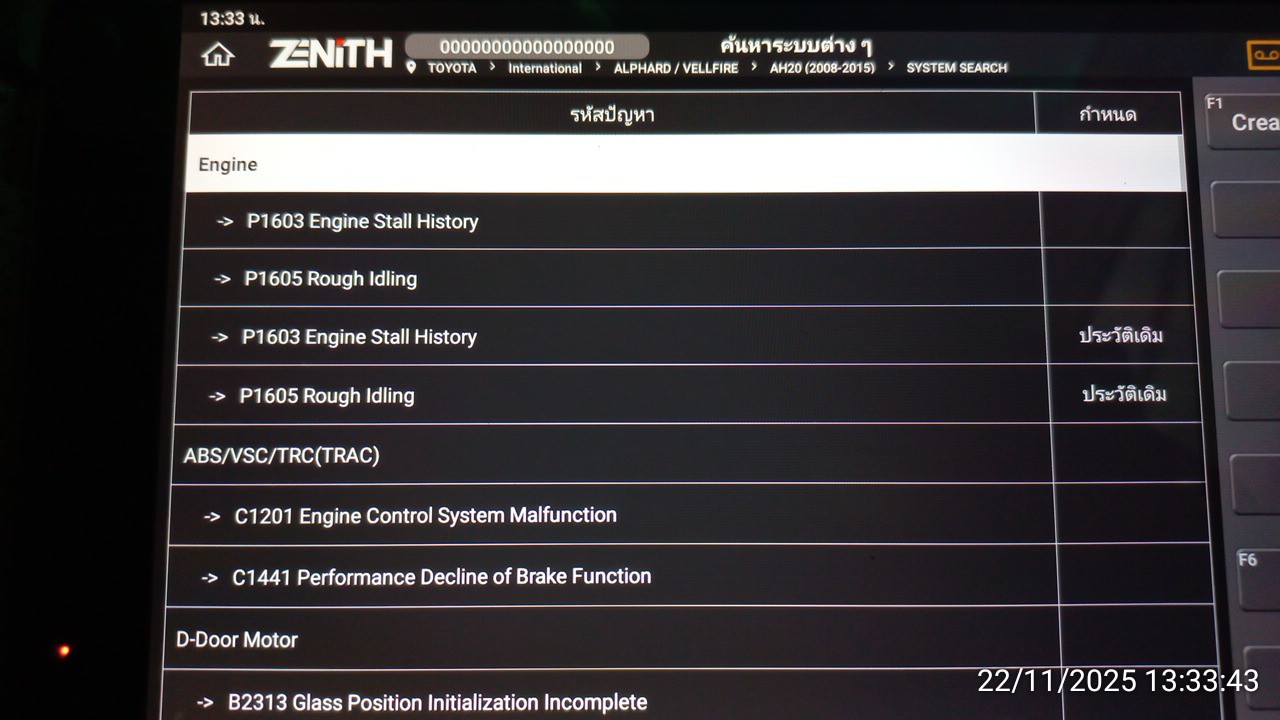This screenshot has height=720, width=1280.
Task: Open the ABS/VSC/TRC(TRAC) system row
Action: [x=610, y=456]
